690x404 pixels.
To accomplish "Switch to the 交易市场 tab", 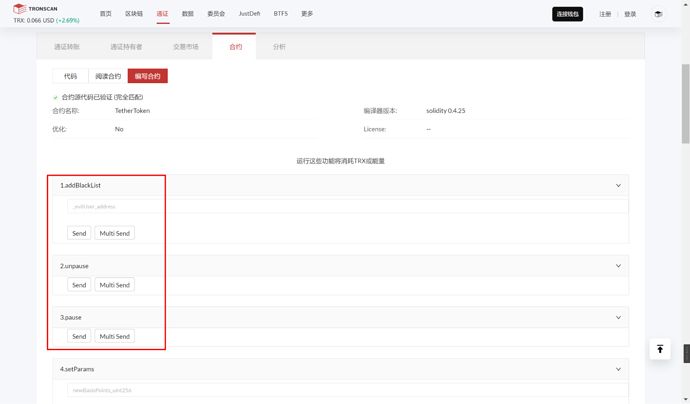I will click(x=186, y=47).
